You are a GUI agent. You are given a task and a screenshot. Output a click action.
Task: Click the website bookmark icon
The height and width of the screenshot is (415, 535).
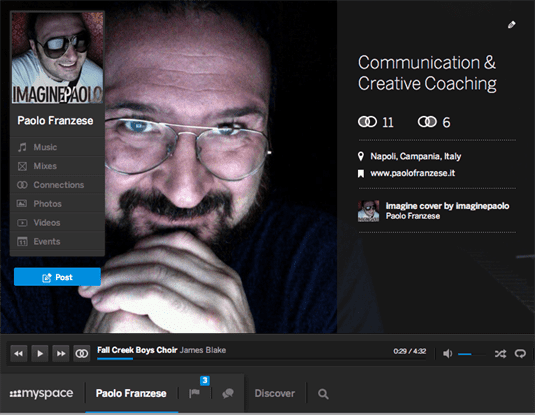(361, 174)
